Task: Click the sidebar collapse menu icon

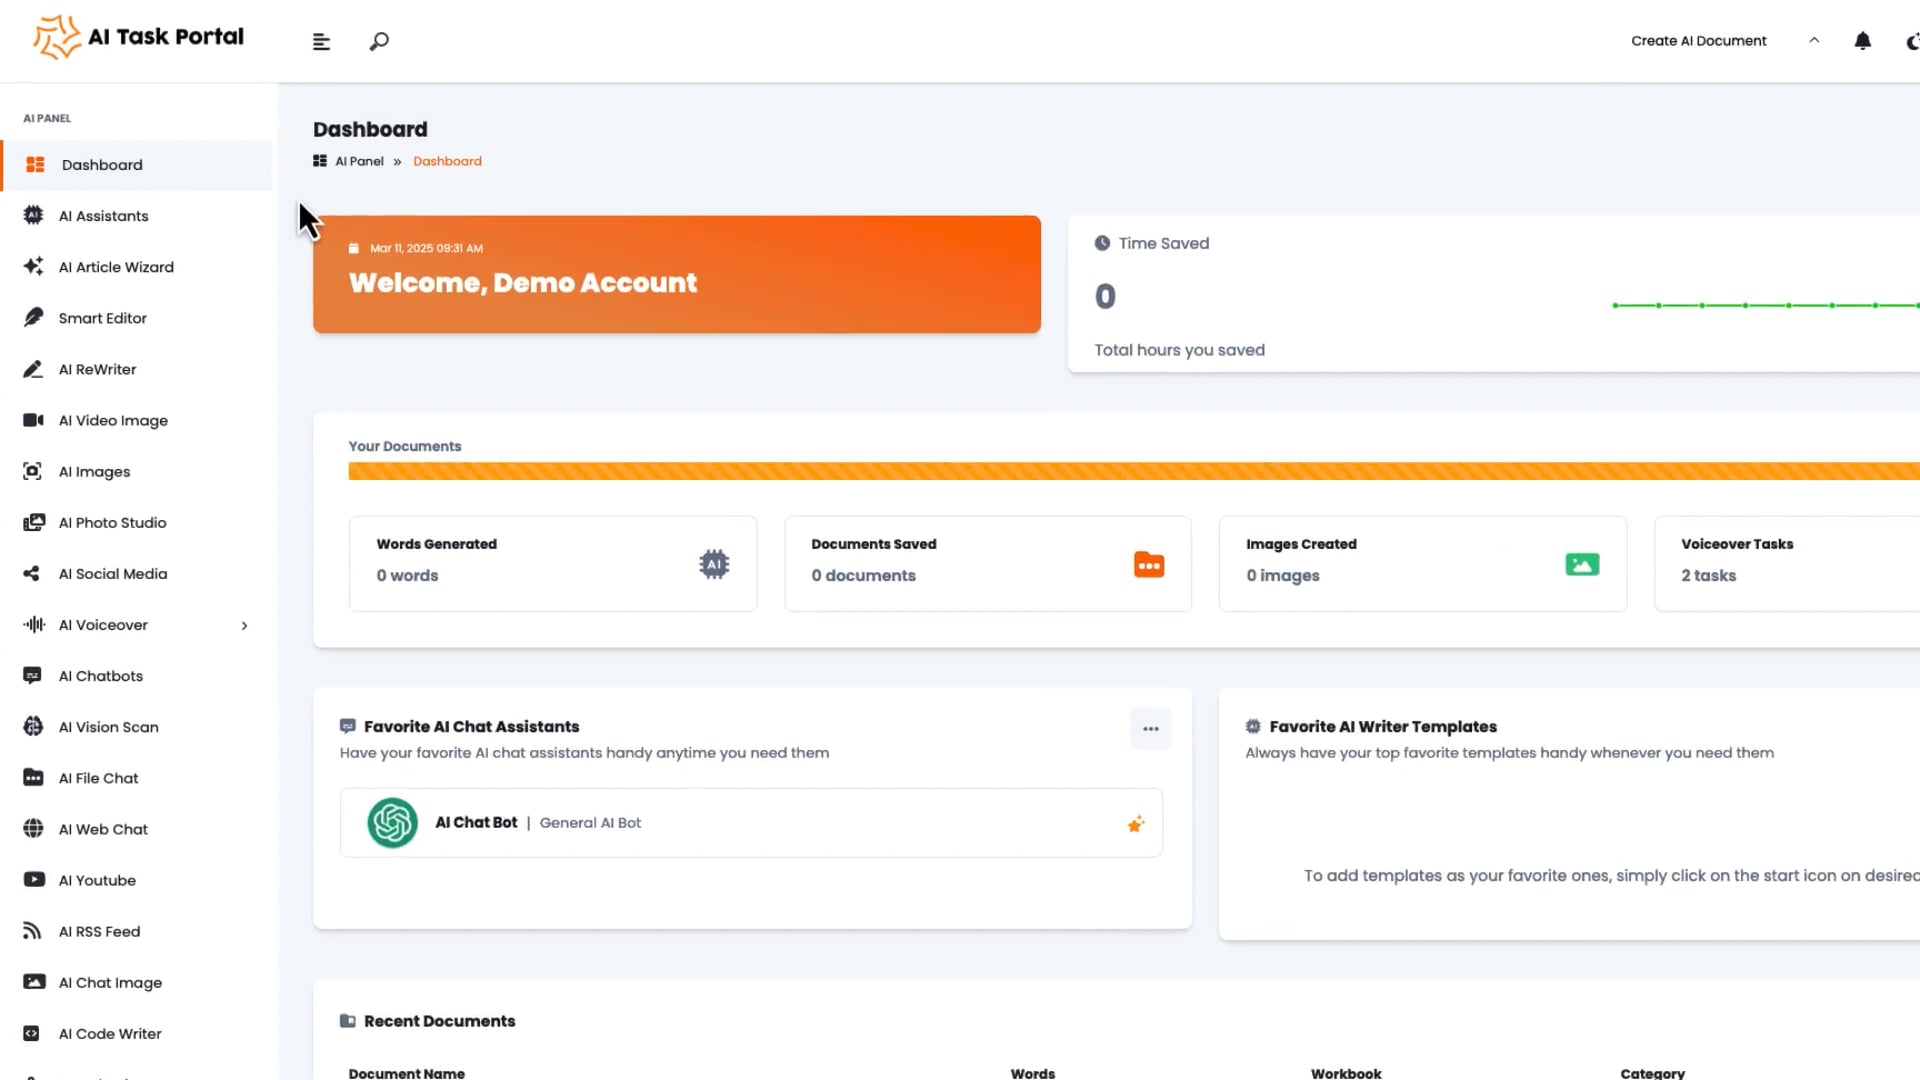Action: 321,42
